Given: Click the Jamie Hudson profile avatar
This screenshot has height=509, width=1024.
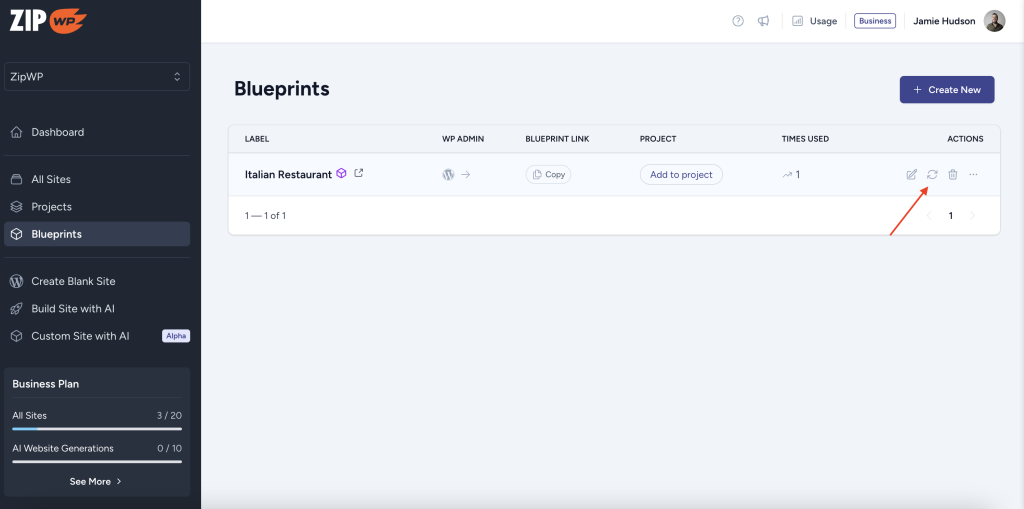Looking at the screenshot, I should tap(994, 21).
